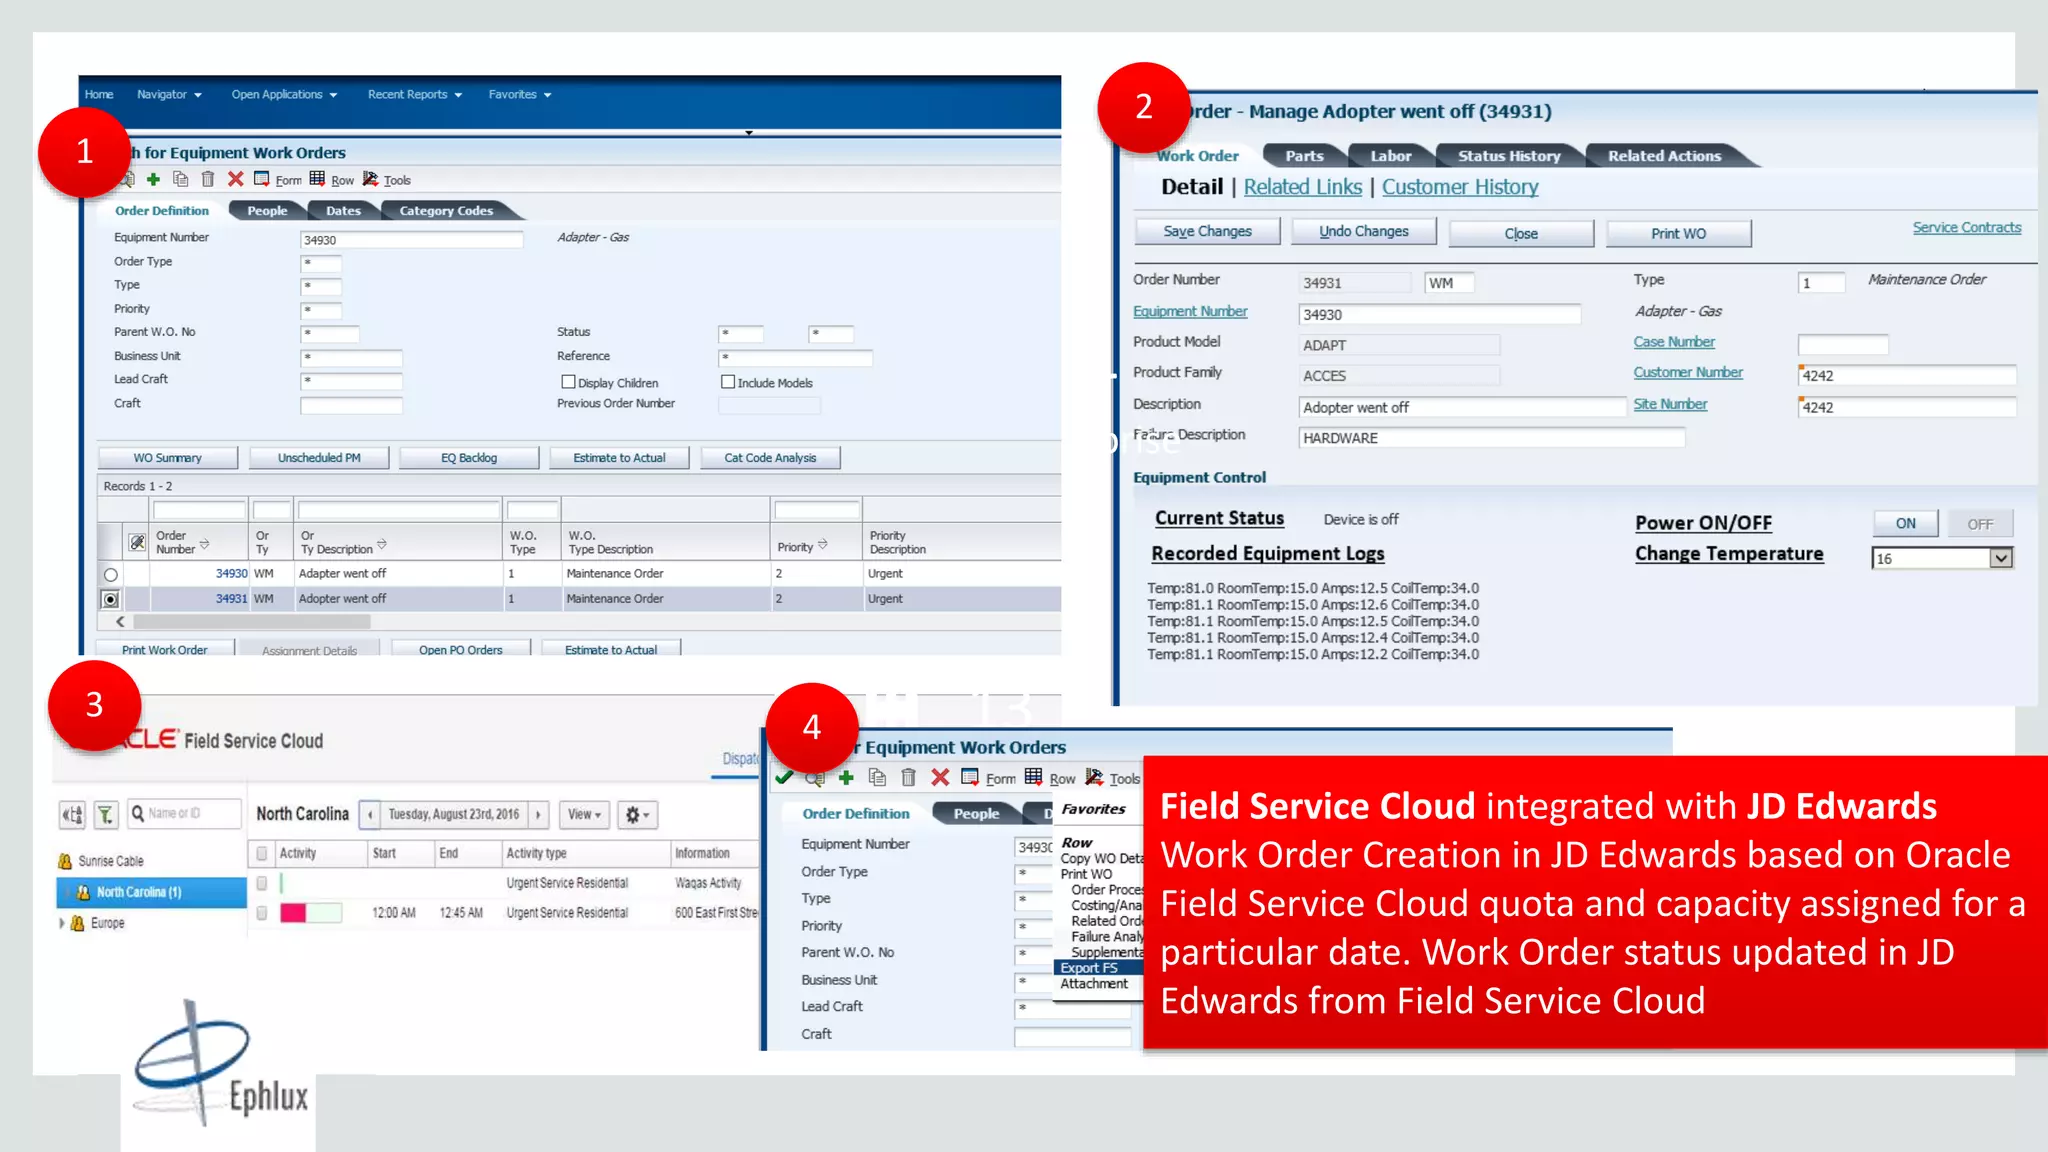Click grid customize icon beside Order Number header
Screen dimensions: 2048x1152
137,543
